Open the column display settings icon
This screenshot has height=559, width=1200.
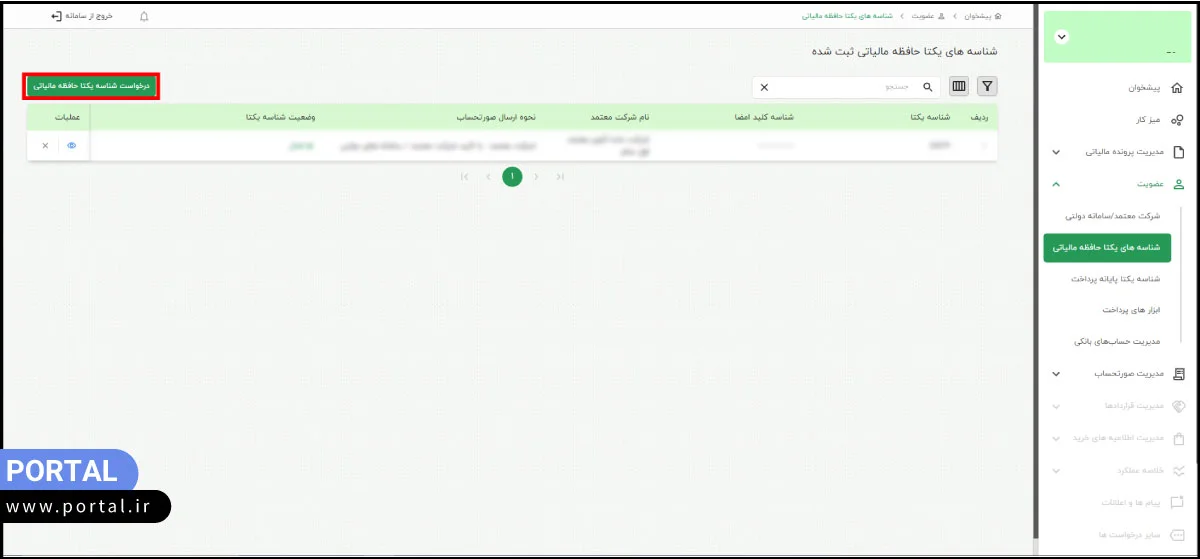click(959, 87)
